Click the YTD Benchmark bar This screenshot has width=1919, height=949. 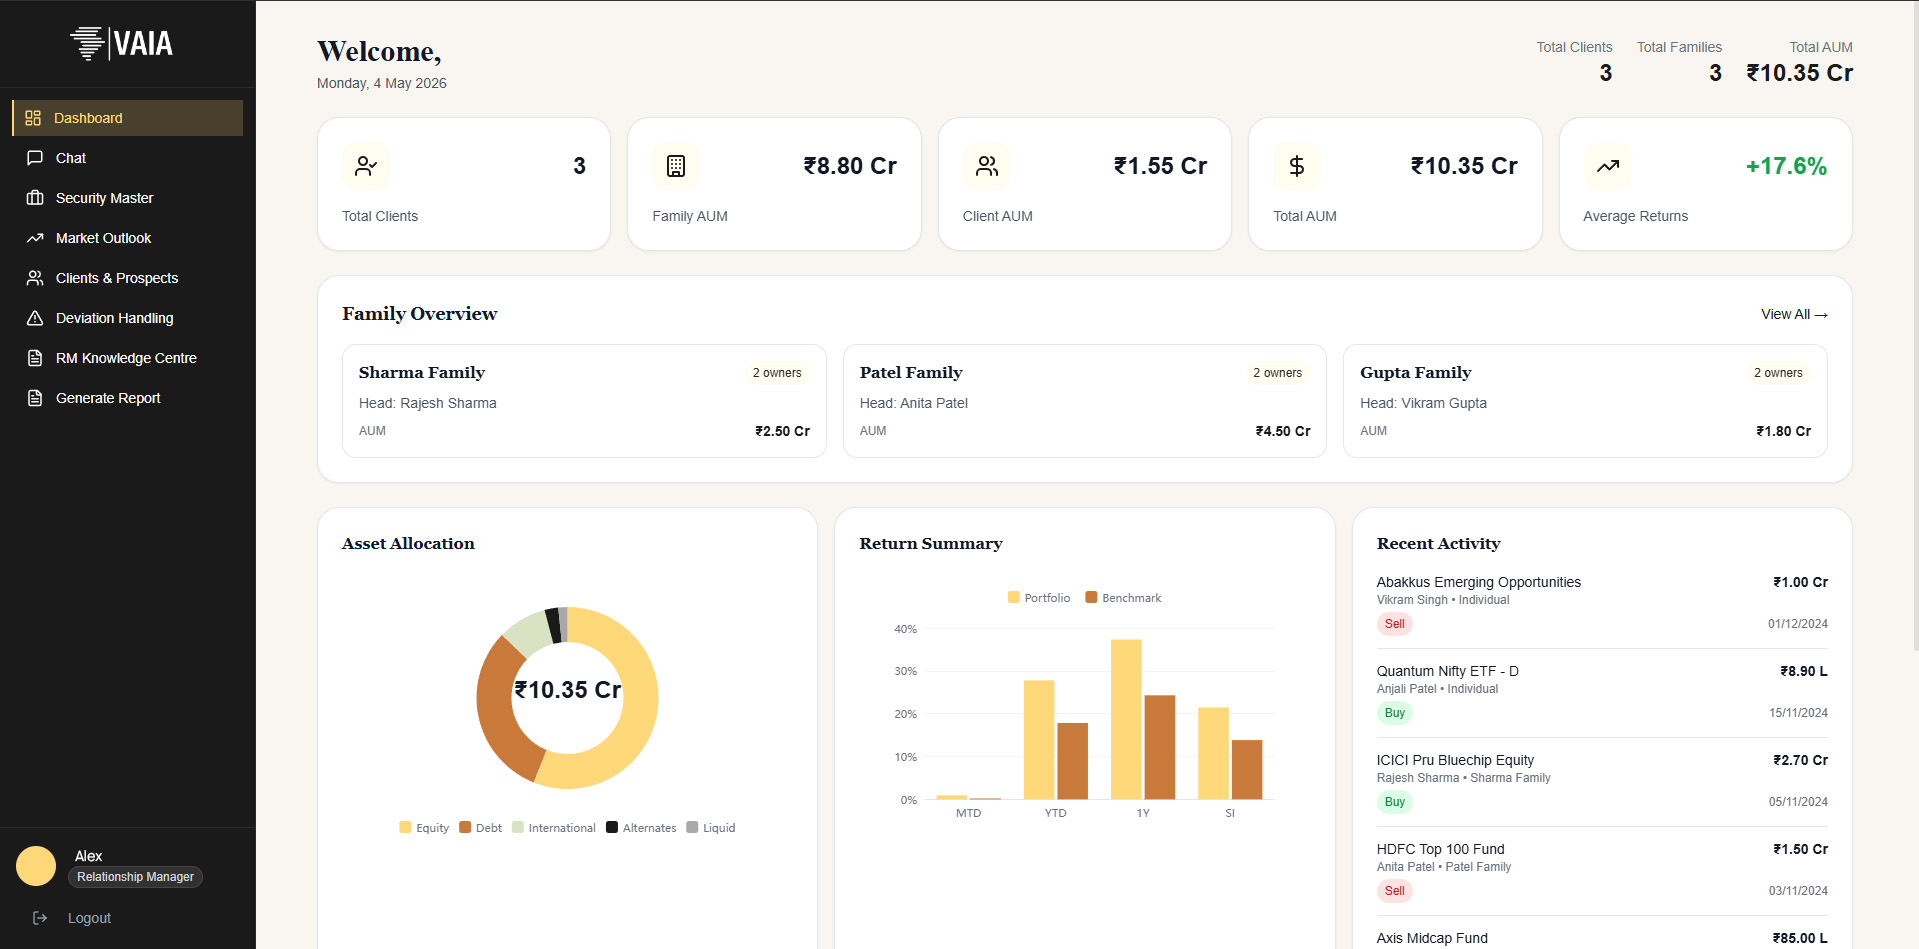[x=1072, y=761]
